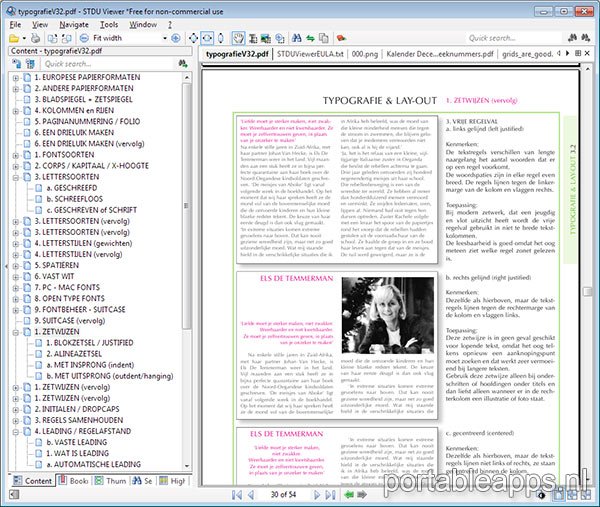Viewport: 600px width, 507px height.
Task: Zoom out with the minus circle icon
Action: (x=84, y=38)
